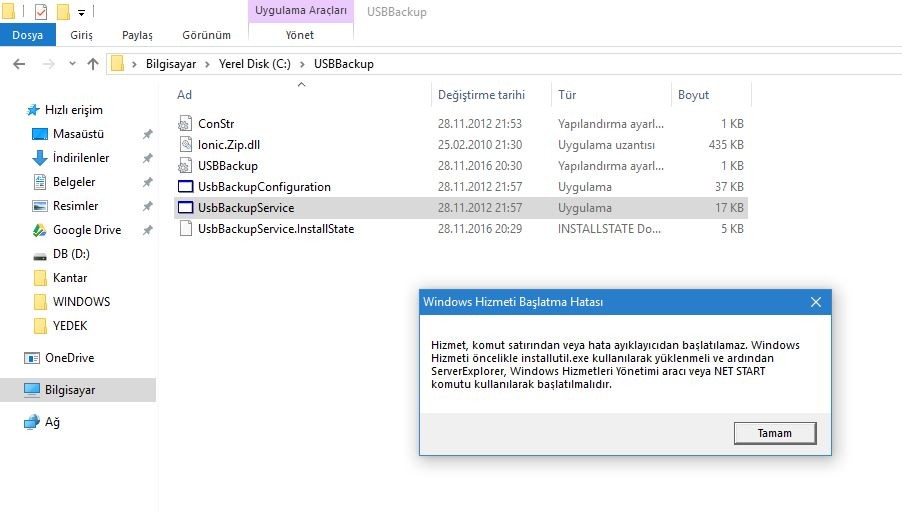Go forward with the forward arrow
This screenshot has height=512, width=902.
coord(49,64)
